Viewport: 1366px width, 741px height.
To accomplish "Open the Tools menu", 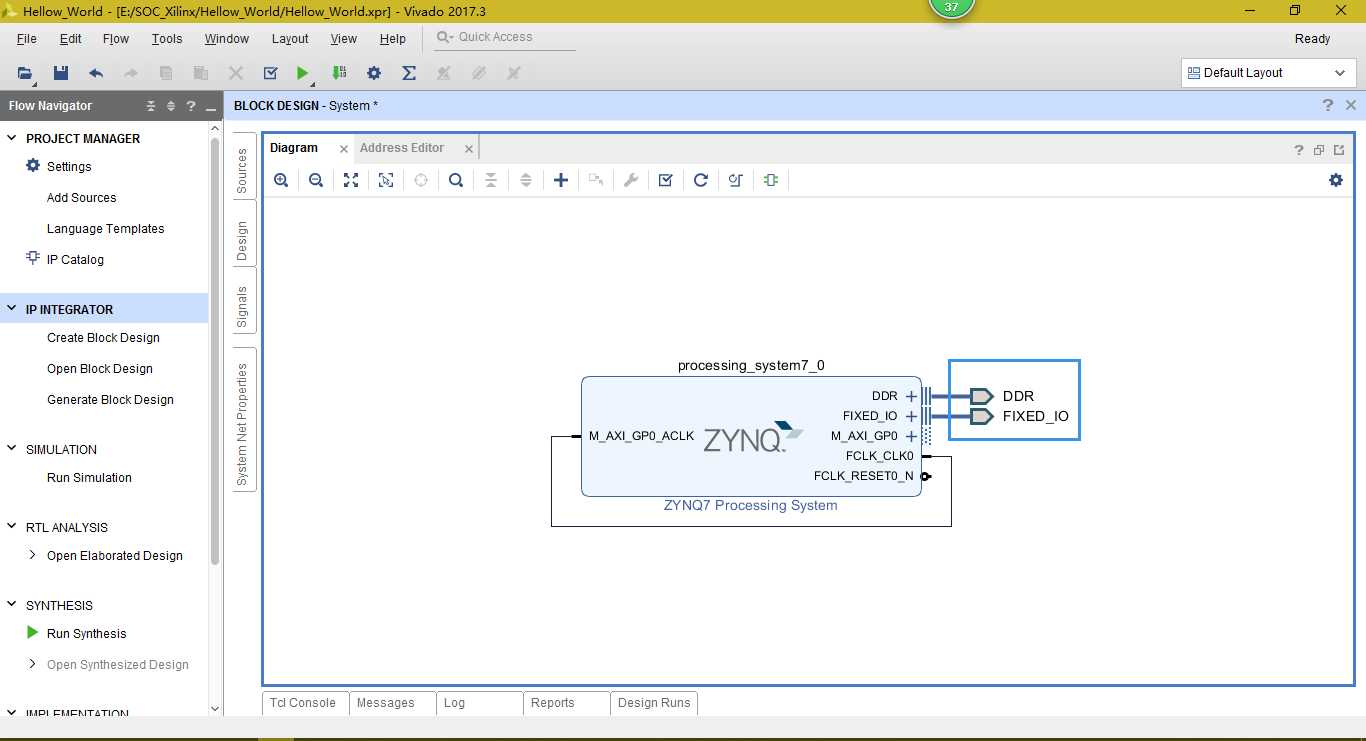I will pyautogui.click(x=167, y=39).
